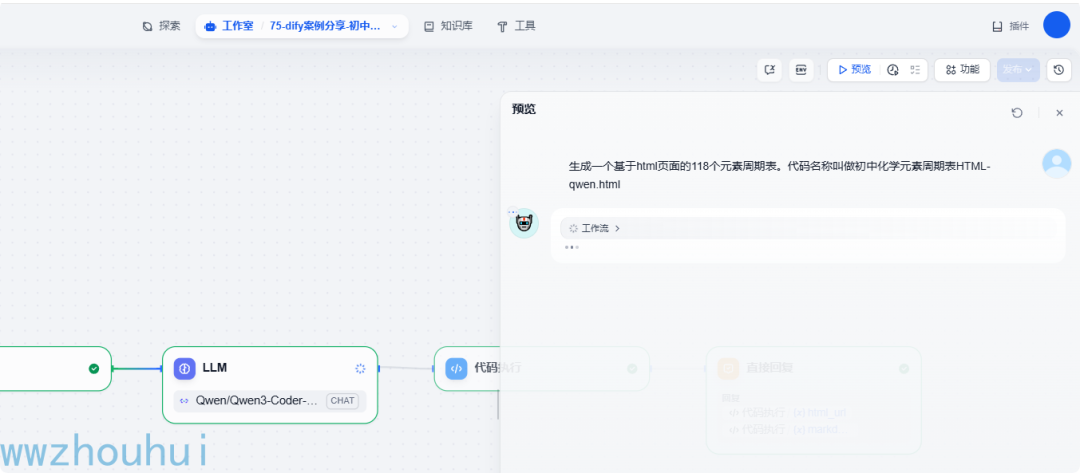
Task: Open the checklist icon in toolbar
Action: (915, 70)
